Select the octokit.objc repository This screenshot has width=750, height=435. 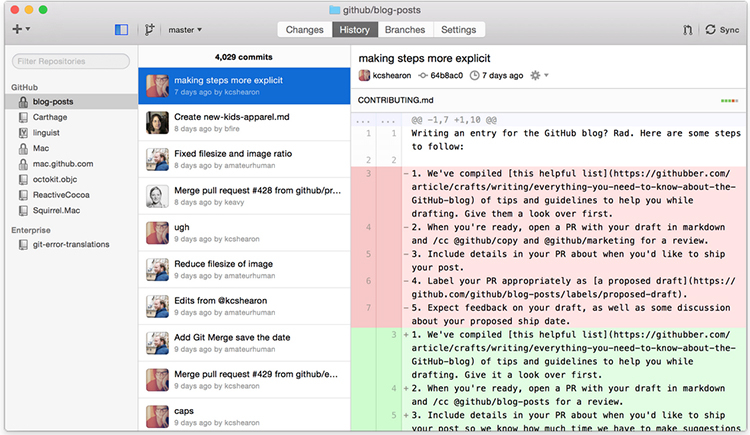coord(71,179)
